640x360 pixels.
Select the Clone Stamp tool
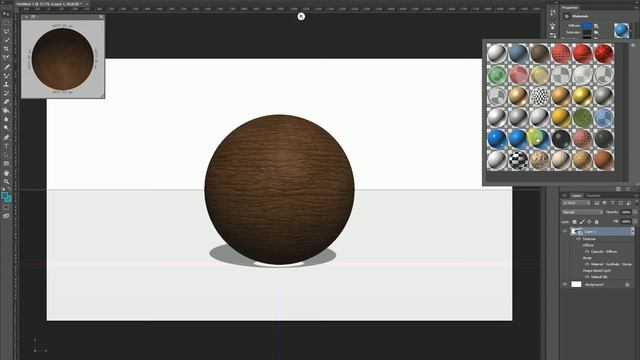[6, 84]
